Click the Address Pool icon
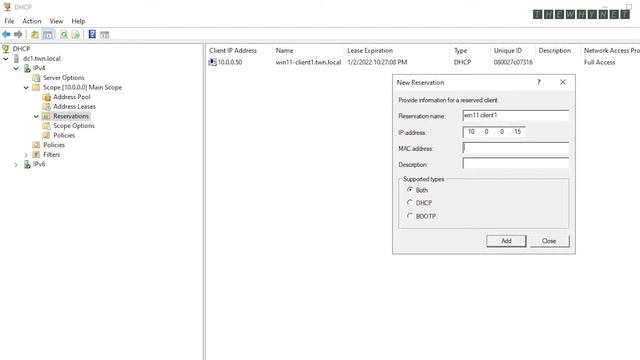640x360 pixels. (47, 97)
